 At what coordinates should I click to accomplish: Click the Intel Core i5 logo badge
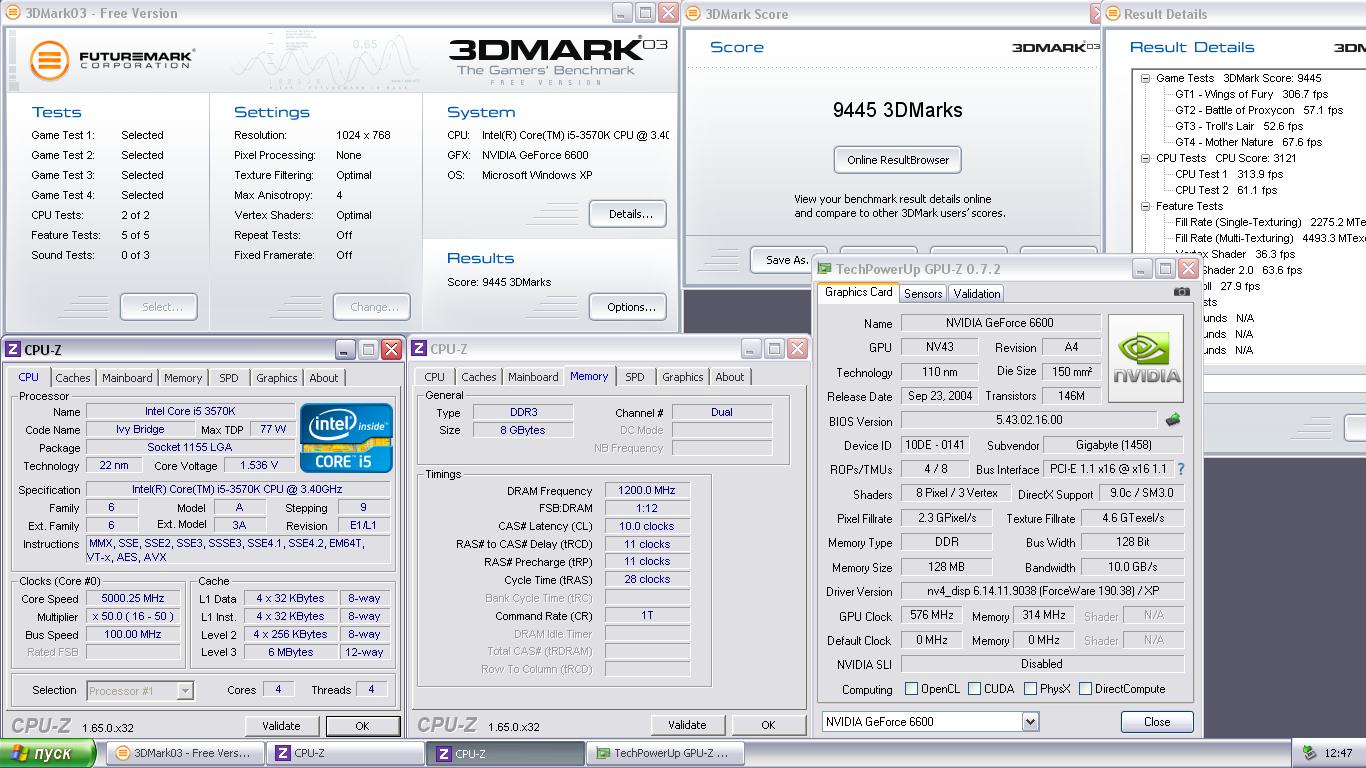[346, 437]
